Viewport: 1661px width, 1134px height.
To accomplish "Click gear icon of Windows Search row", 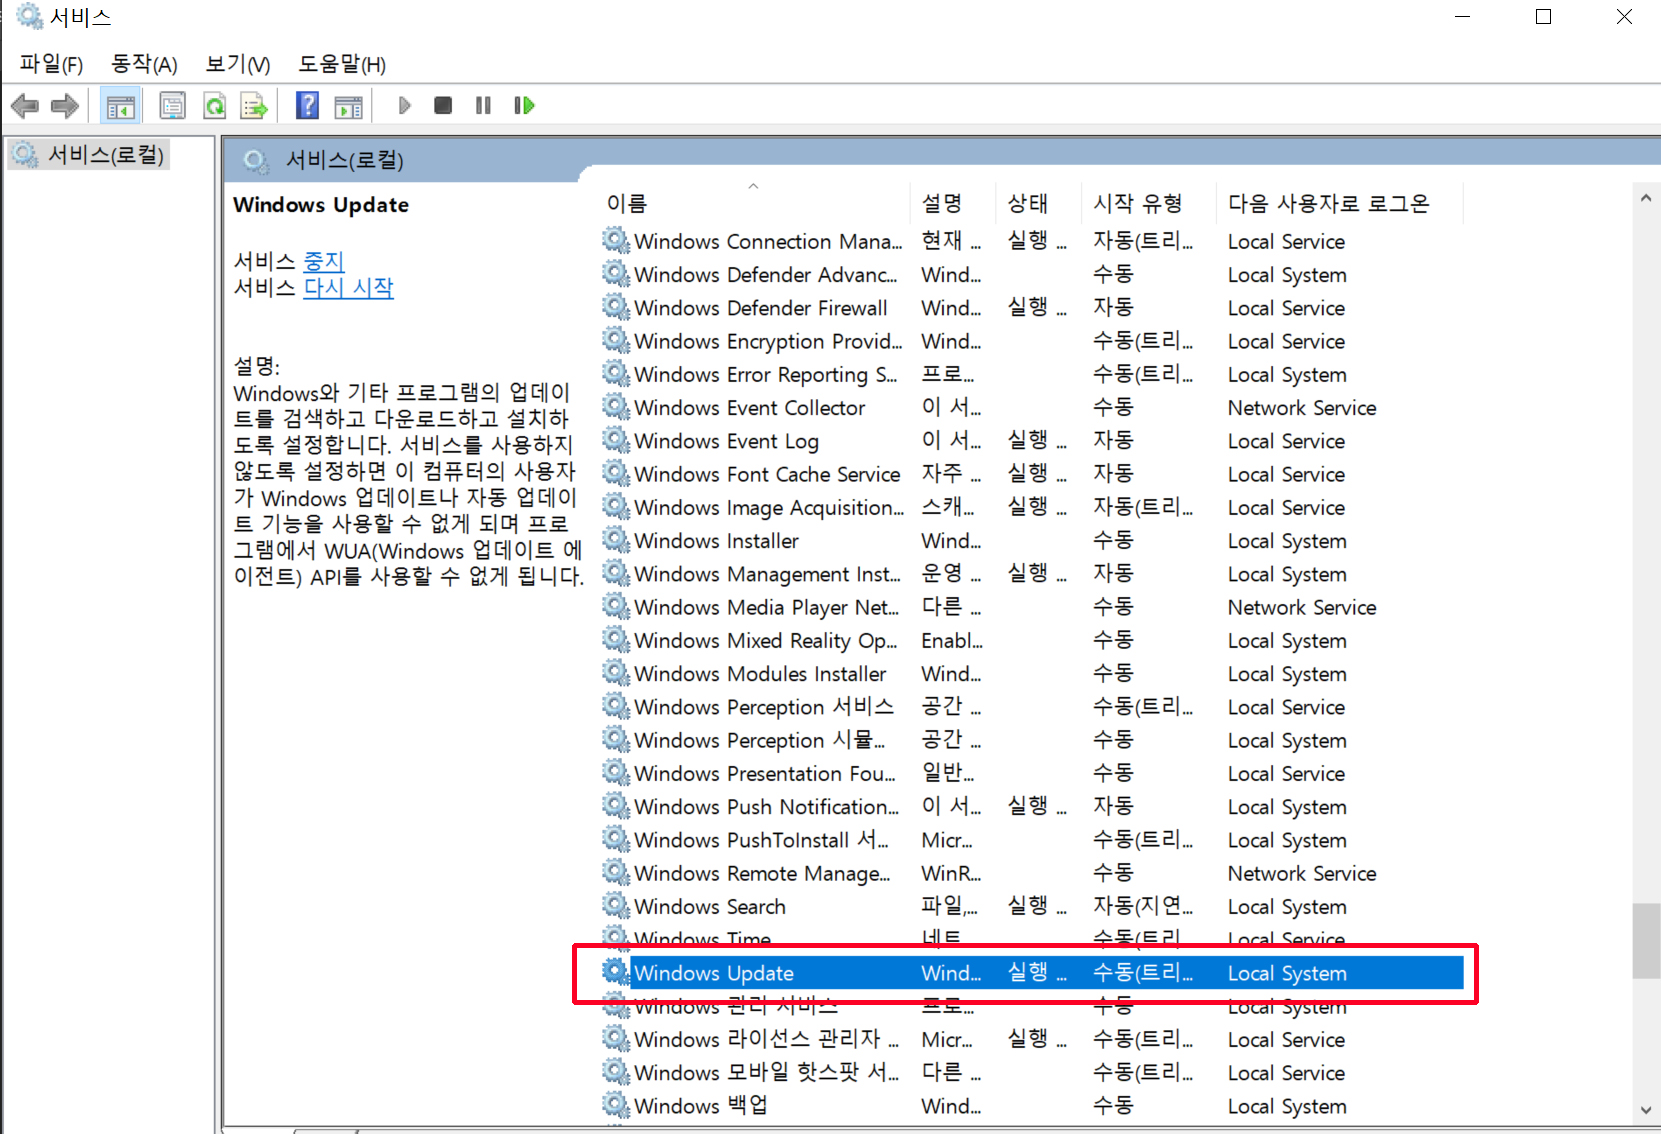I will 616,906.
